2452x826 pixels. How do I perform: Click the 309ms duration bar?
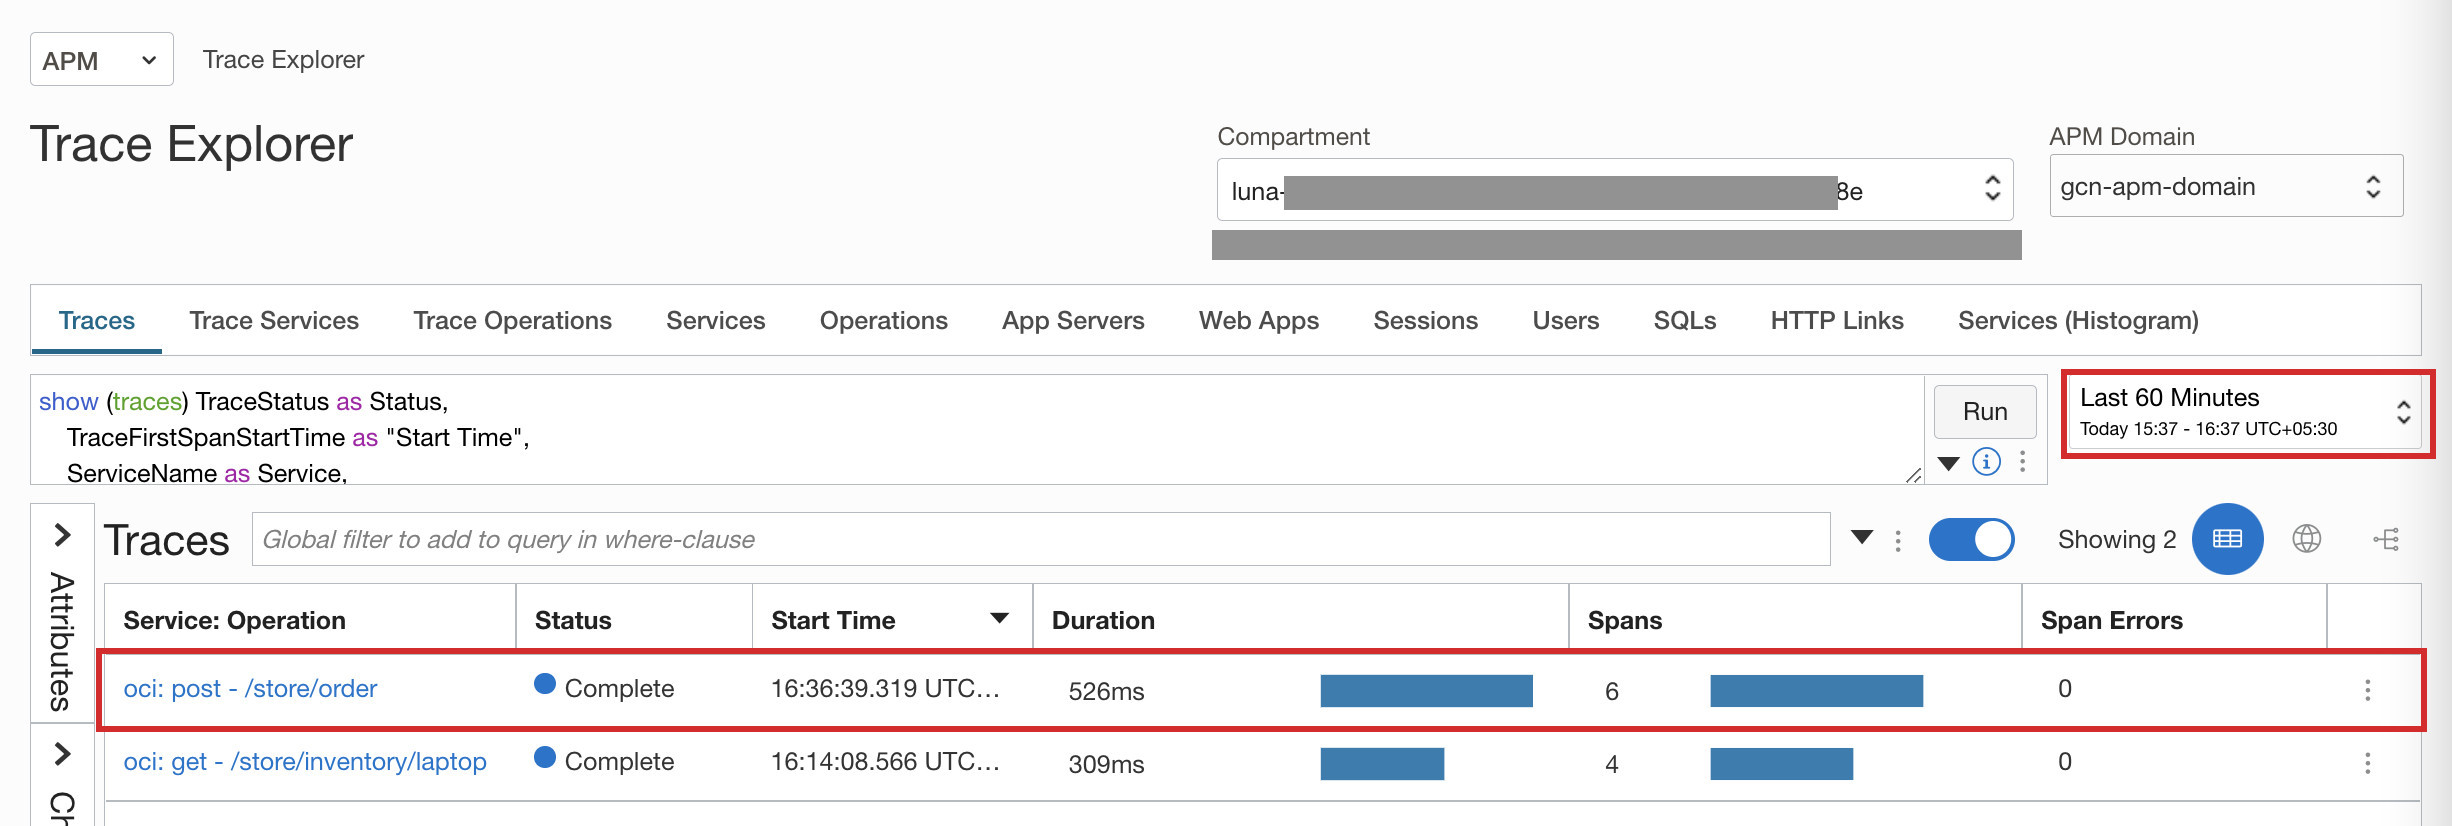pyautogui.click(x=1382, y=763)
